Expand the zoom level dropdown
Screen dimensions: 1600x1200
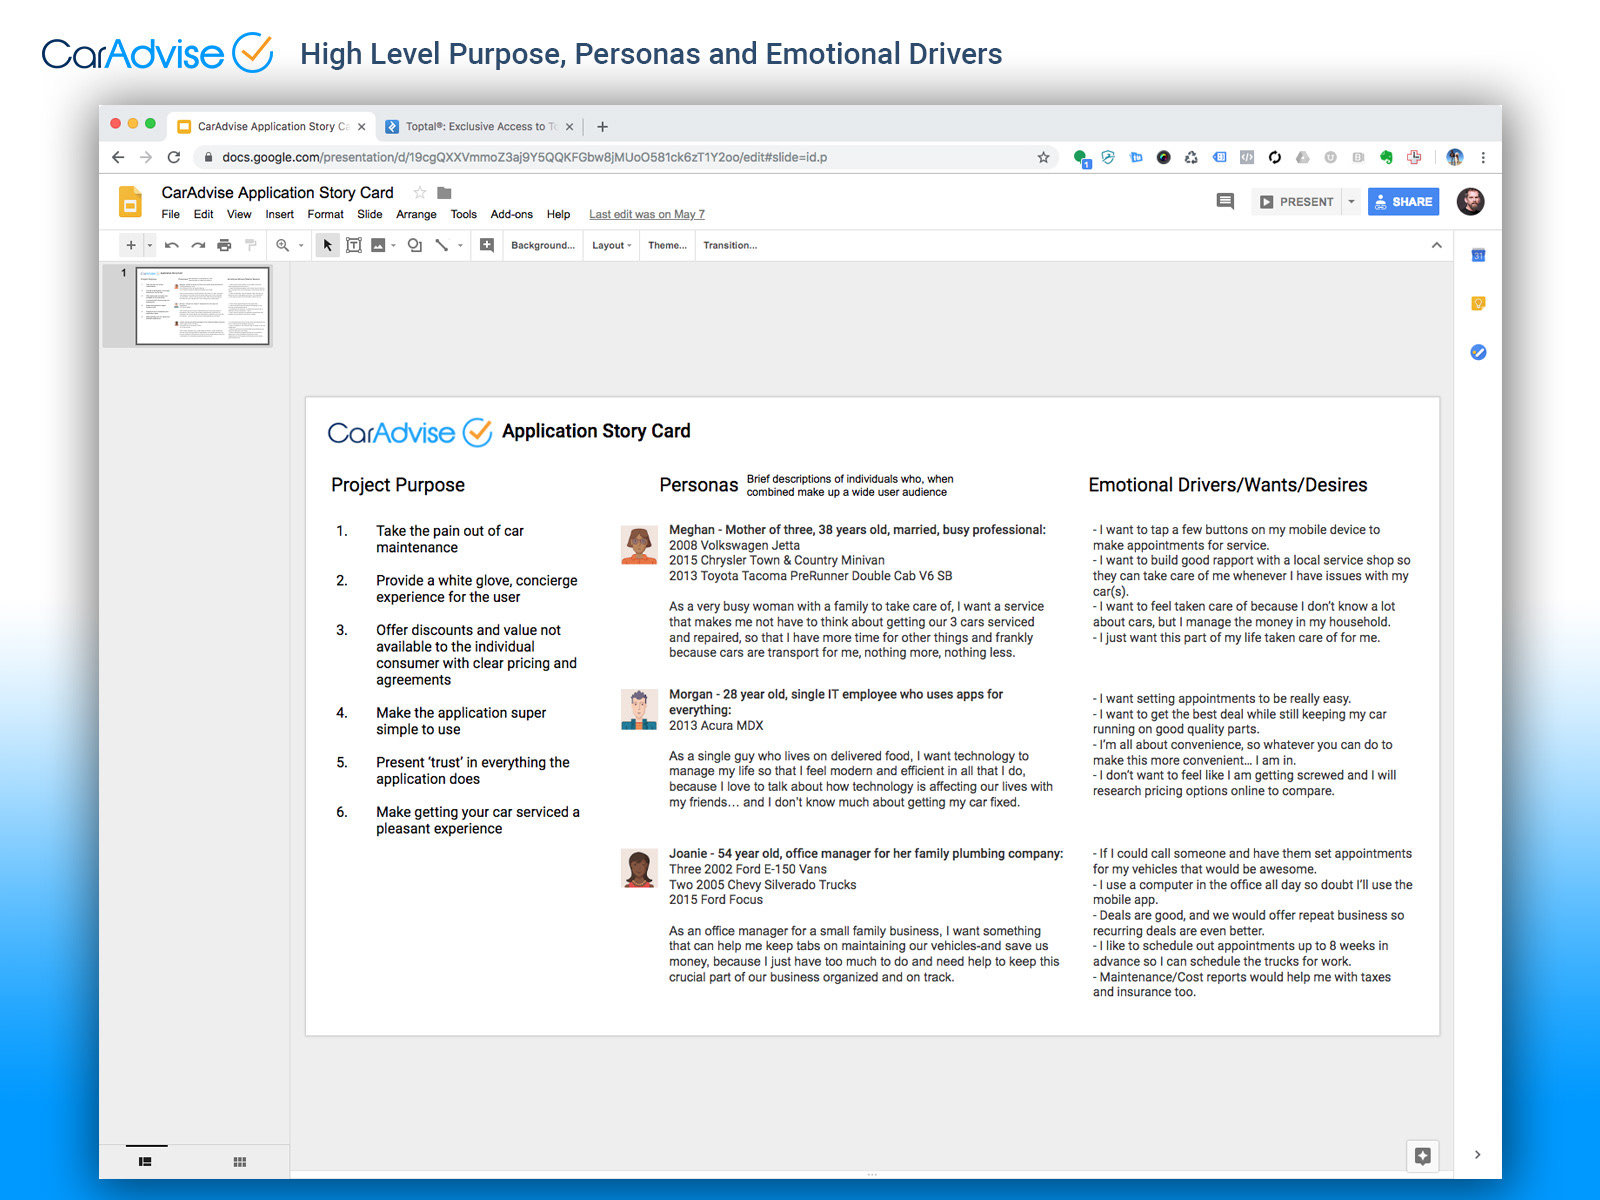[301, 245]
